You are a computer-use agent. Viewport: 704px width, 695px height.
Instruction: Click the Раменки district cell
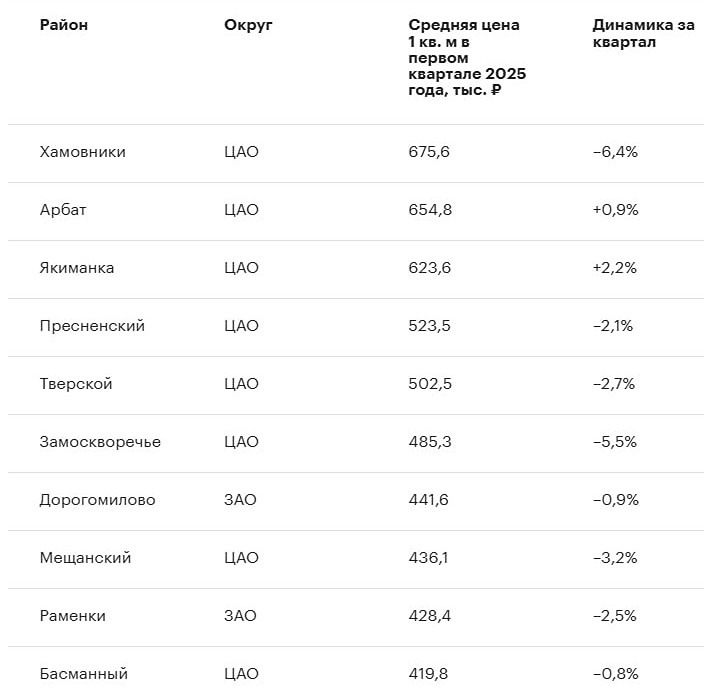coord(73,616)
